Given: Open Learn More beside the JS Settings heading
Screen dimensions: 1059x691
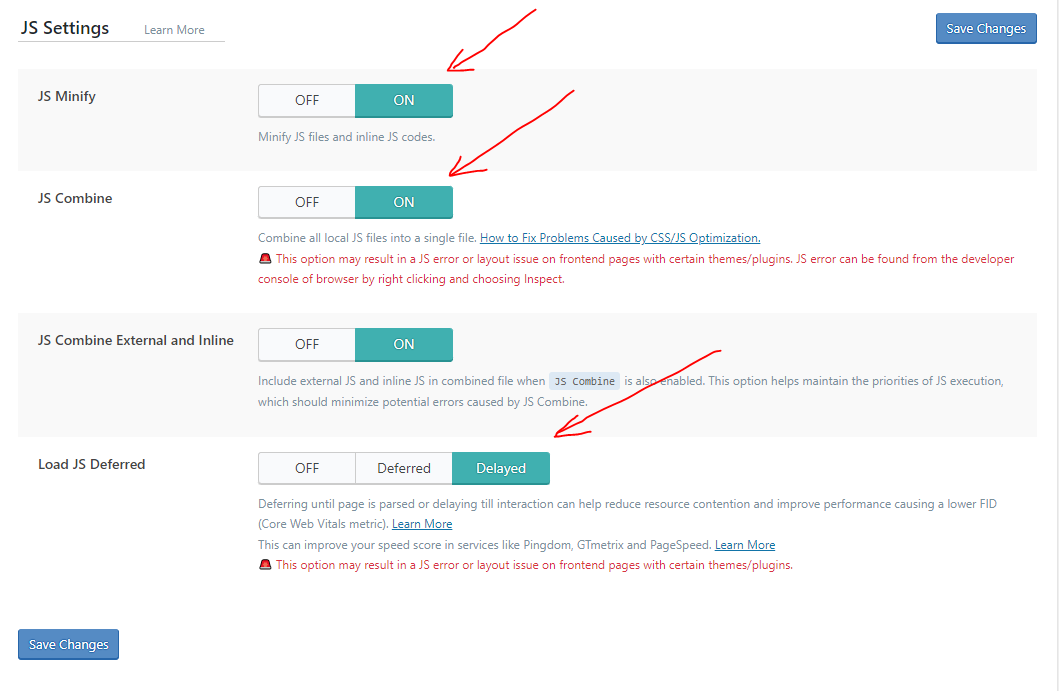Looking at the screenshot, I should pyautogui.click(x=174, y=30).
